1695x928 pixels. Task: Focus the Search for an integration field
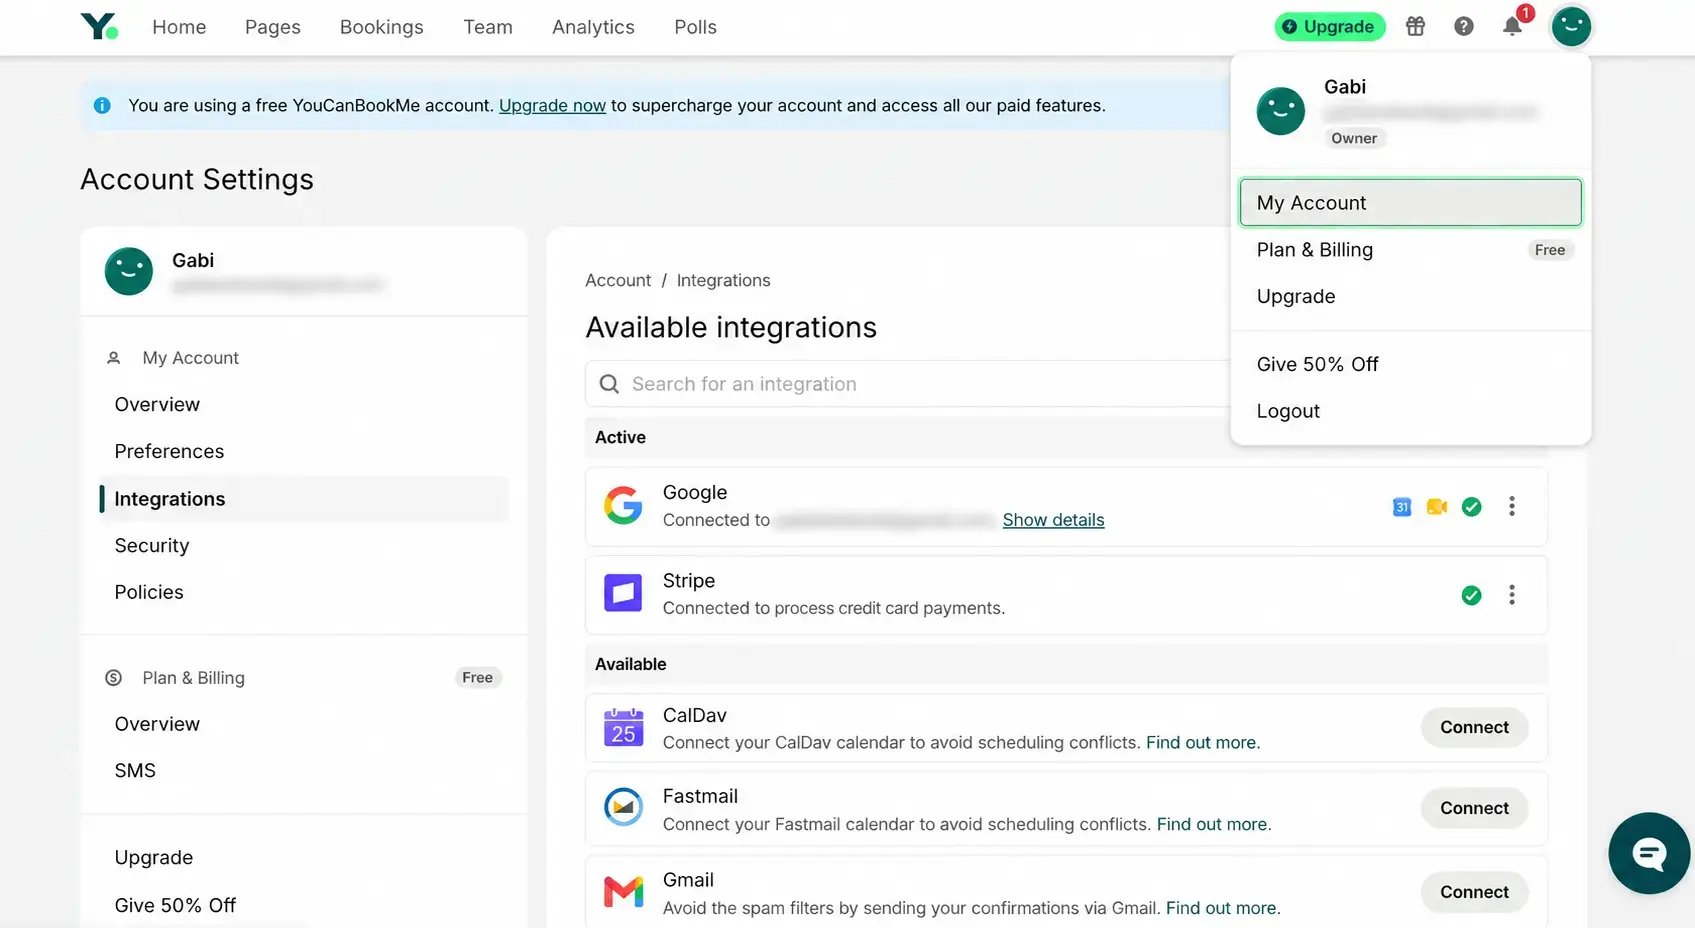tap(908, 384)
